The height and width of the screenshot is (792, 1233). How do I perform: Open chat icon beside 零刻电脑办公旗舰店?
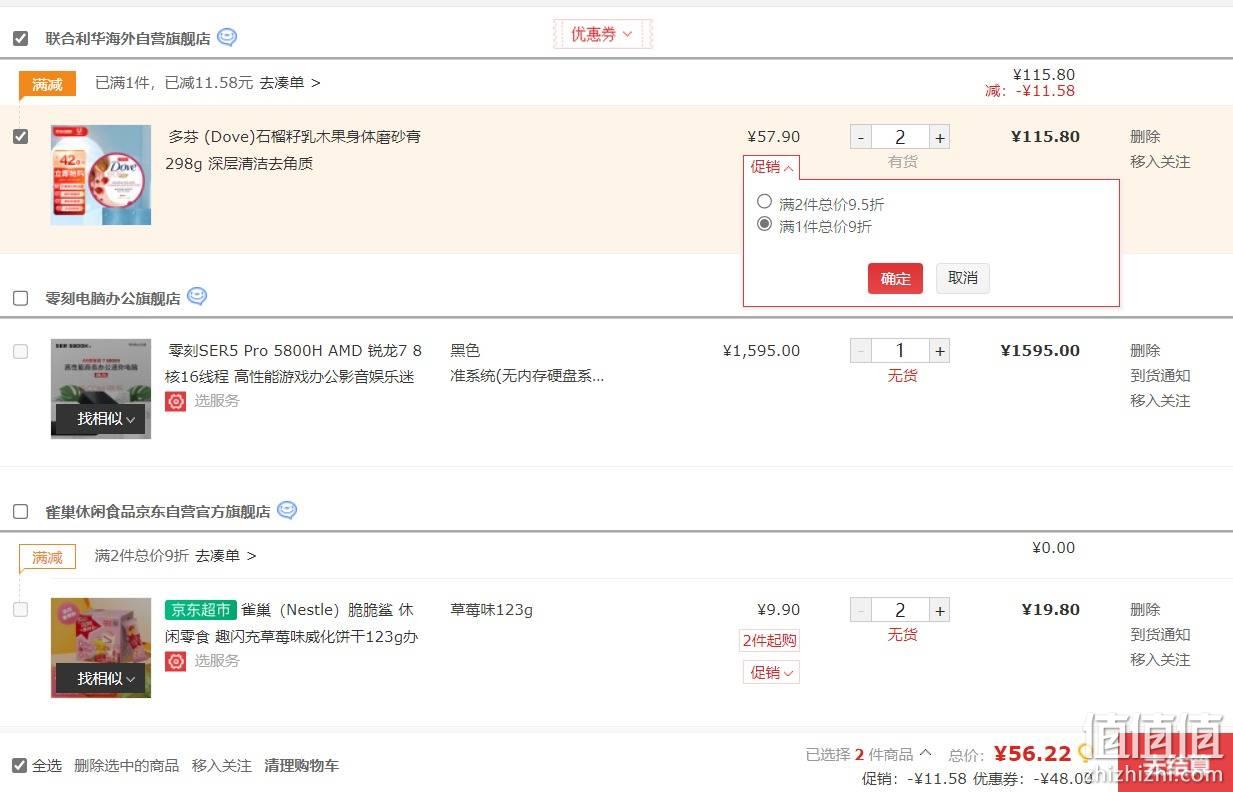point(197,297)
